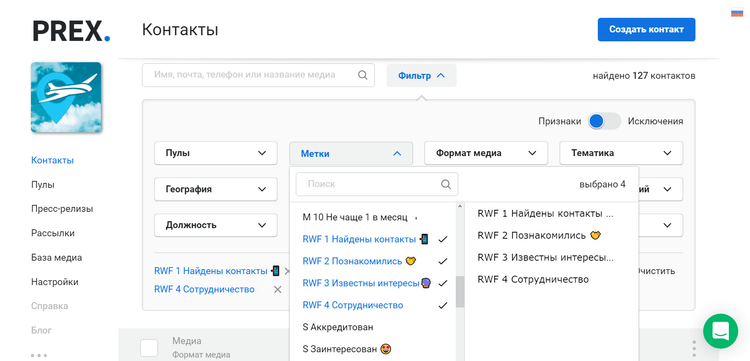Switch language via Russian flag icon
This screenshot has height=361, width=750.
pos(737,13)
